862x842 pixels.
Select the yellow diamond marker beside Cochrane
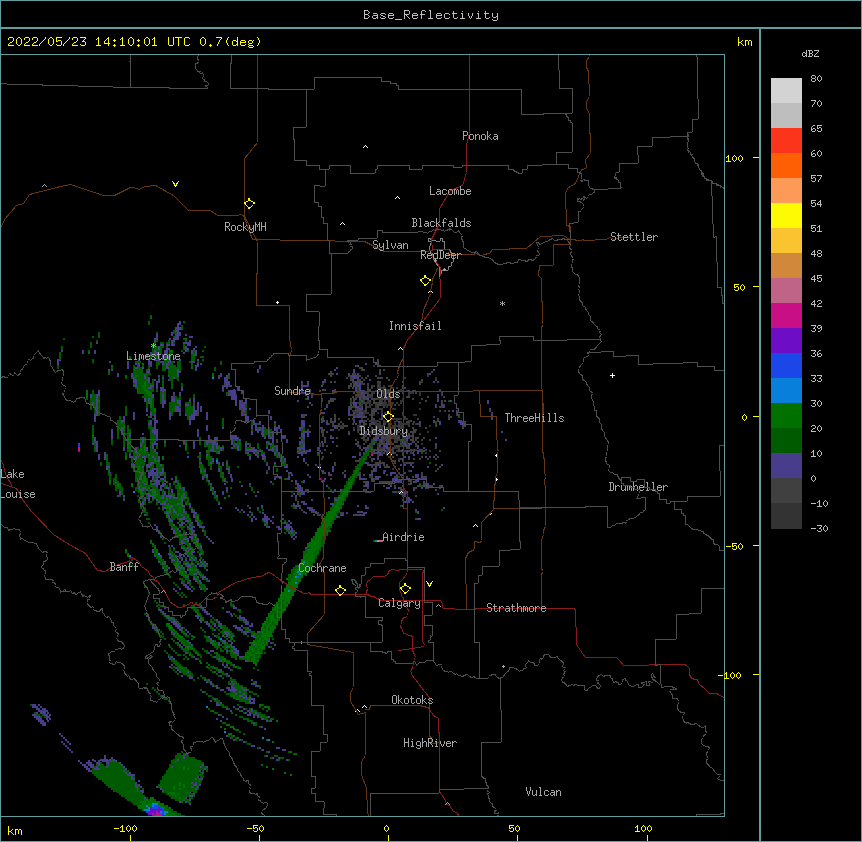click(340, 590)
